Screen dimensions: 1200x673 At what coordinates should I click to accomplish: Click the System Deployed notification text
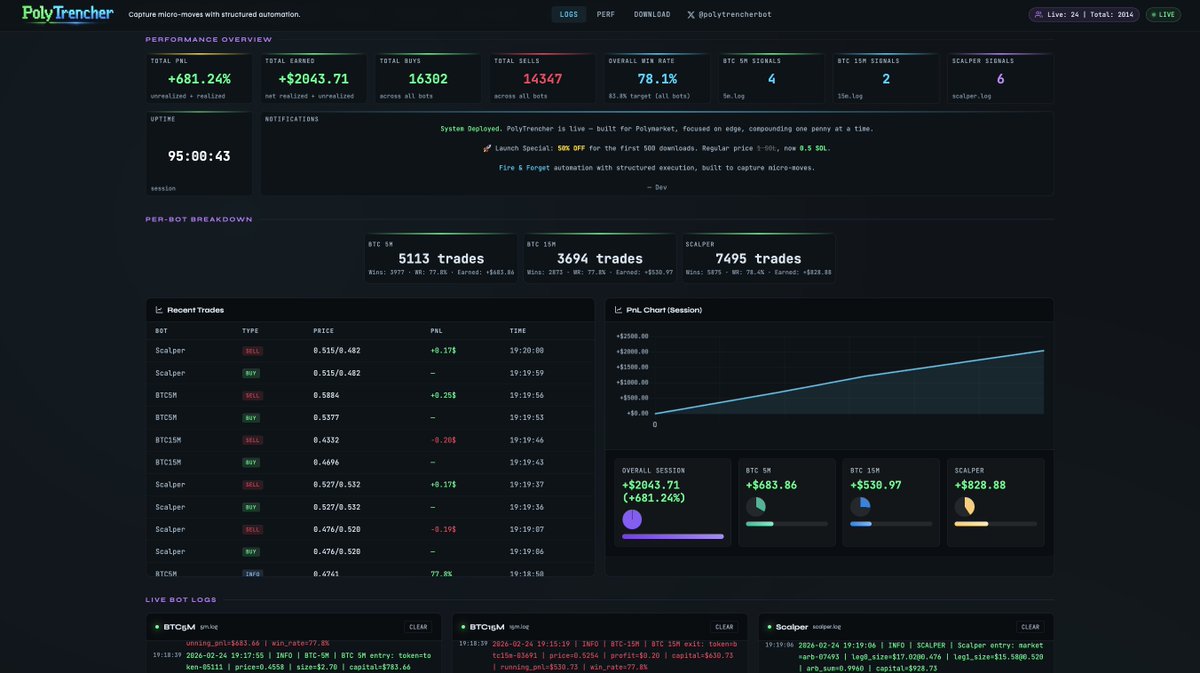click(471, 129)
